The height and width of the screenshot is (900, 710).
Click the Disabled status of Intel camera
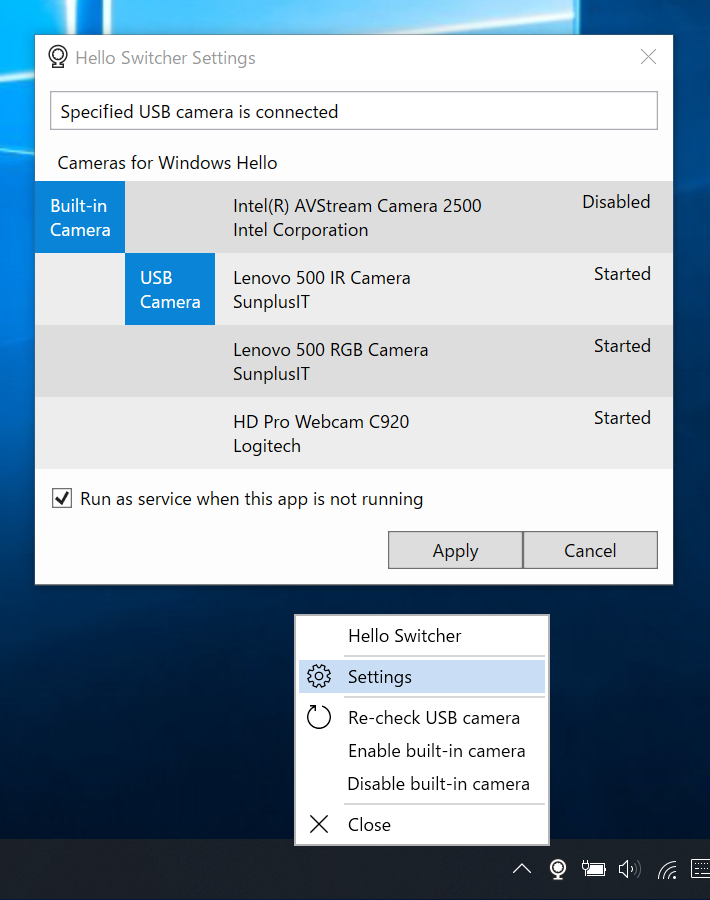point(616,202)
